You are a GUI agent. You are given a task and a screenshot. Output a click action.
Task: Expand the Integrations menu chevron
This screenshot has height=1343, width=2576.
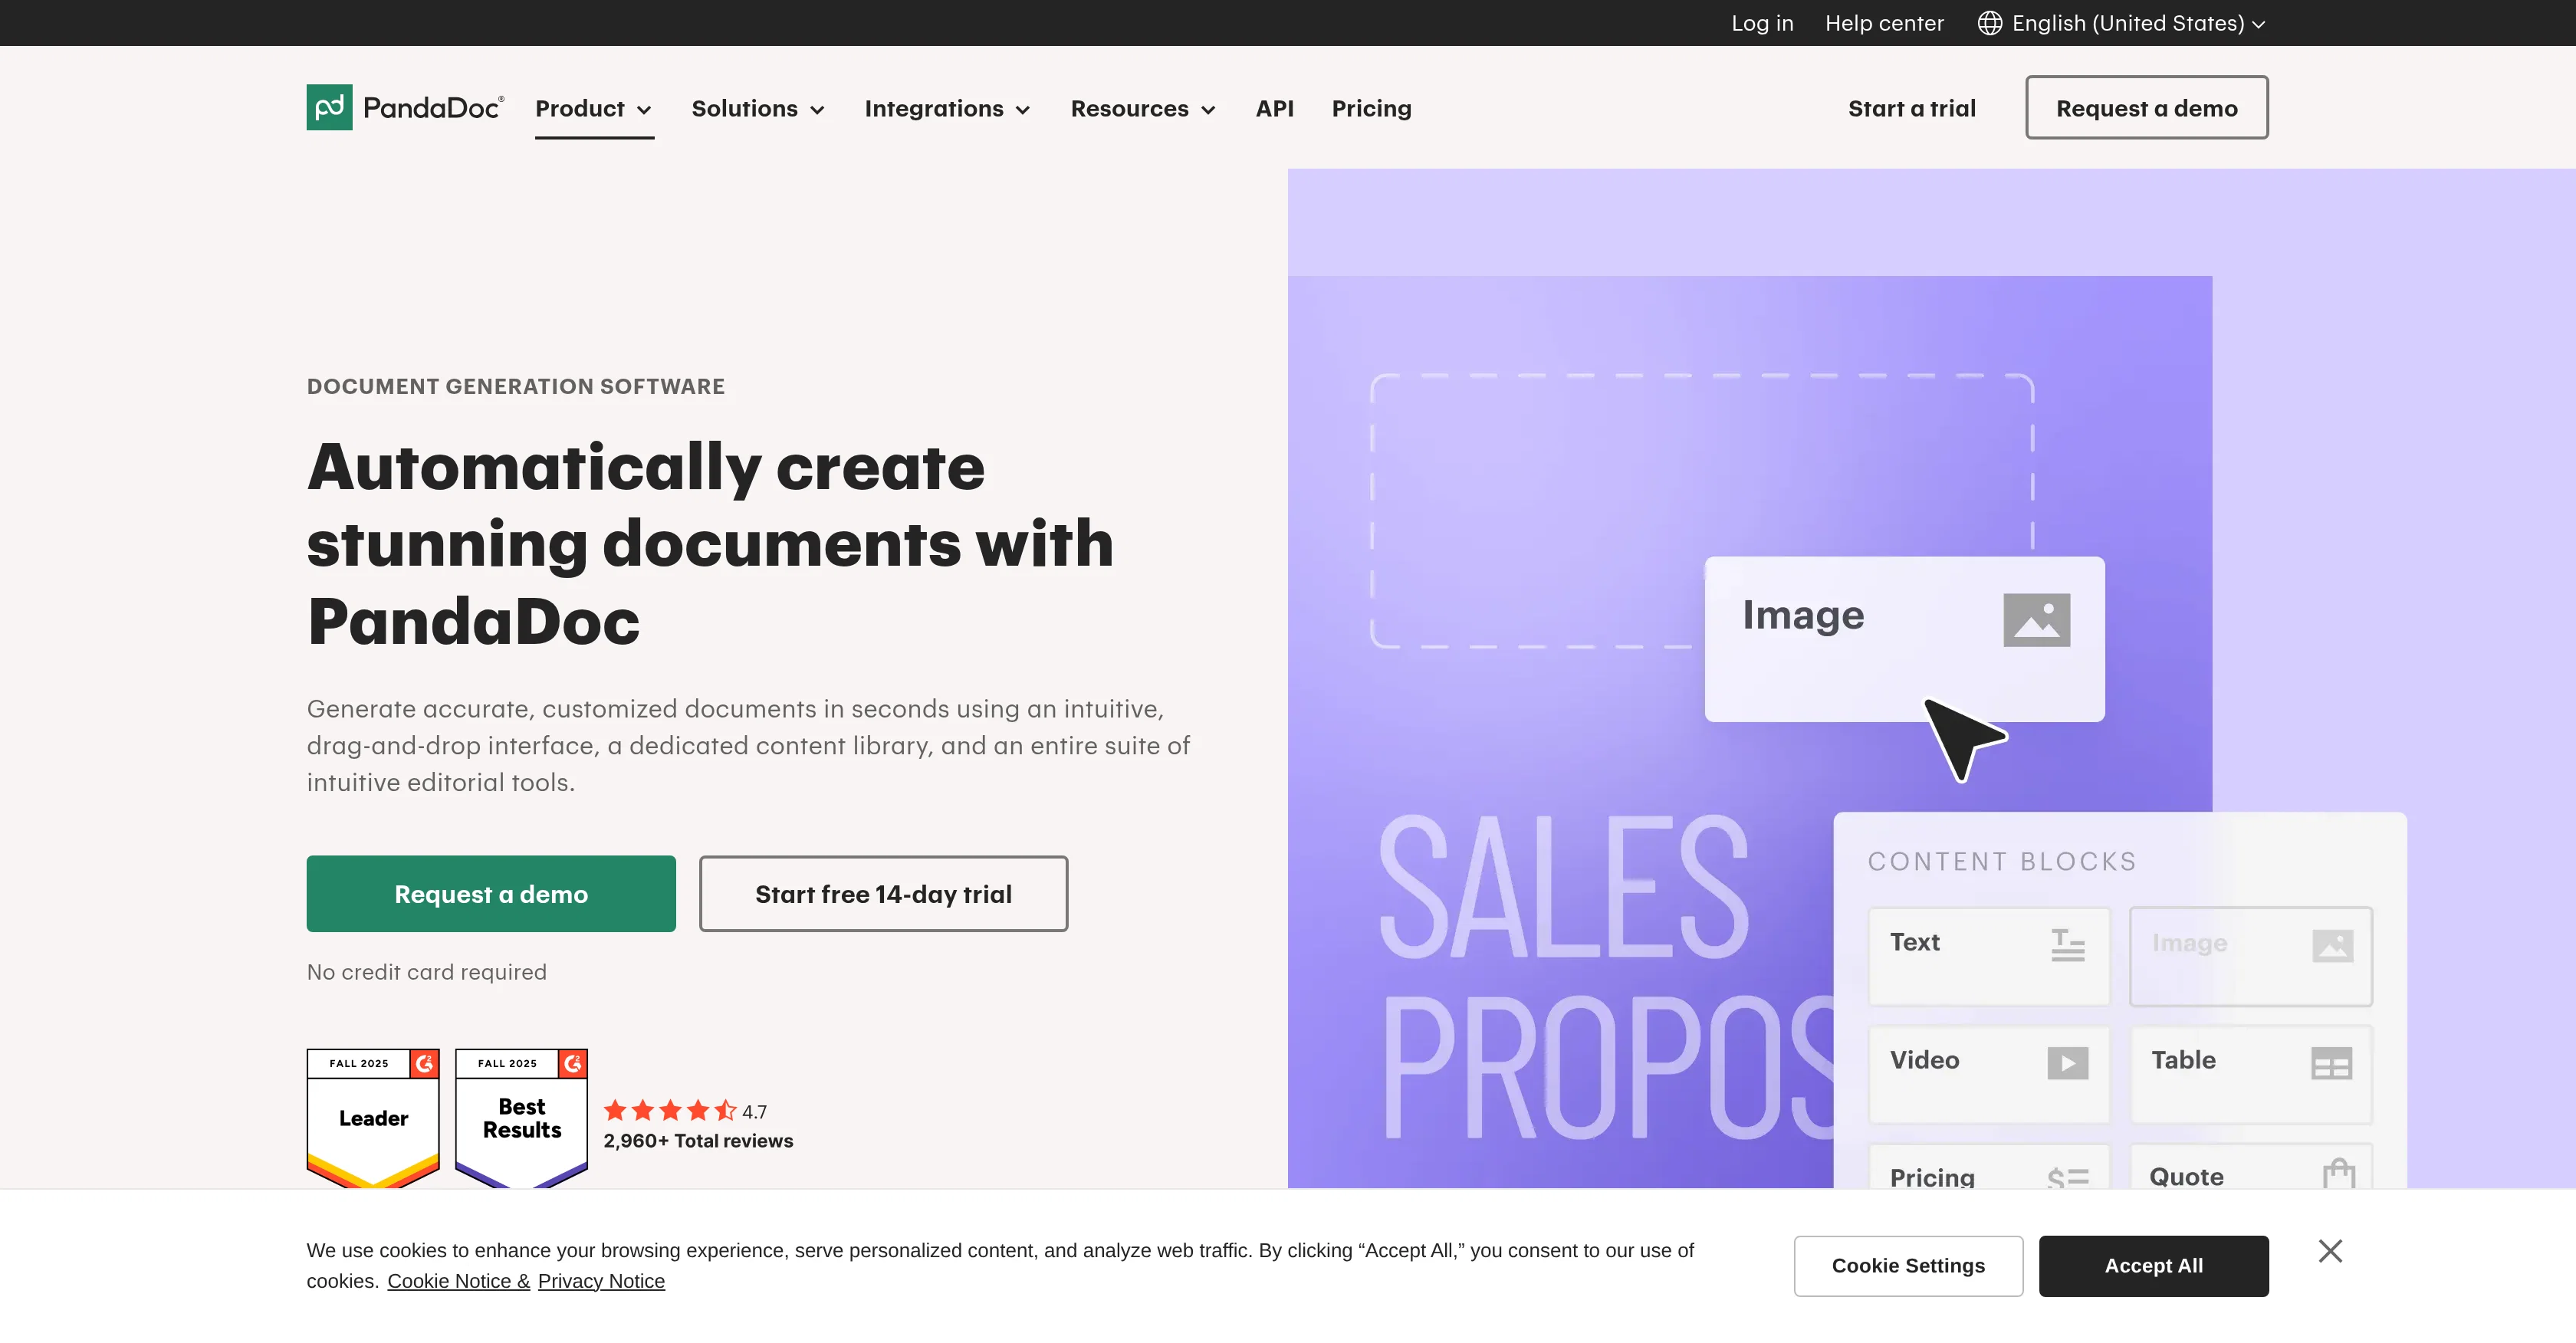1022,110
